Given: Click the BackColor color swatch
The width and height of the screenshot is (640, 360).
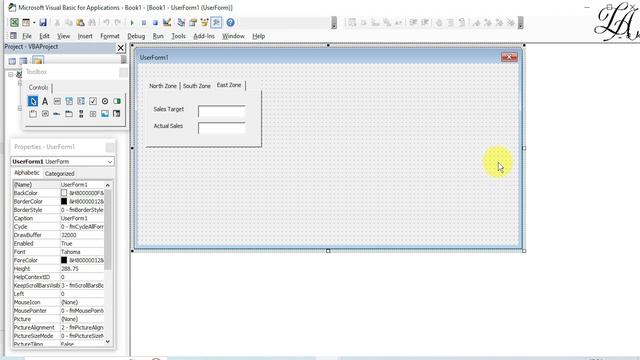Looking at the screenshot, I should pyautogui.click(x=64, y=193).
